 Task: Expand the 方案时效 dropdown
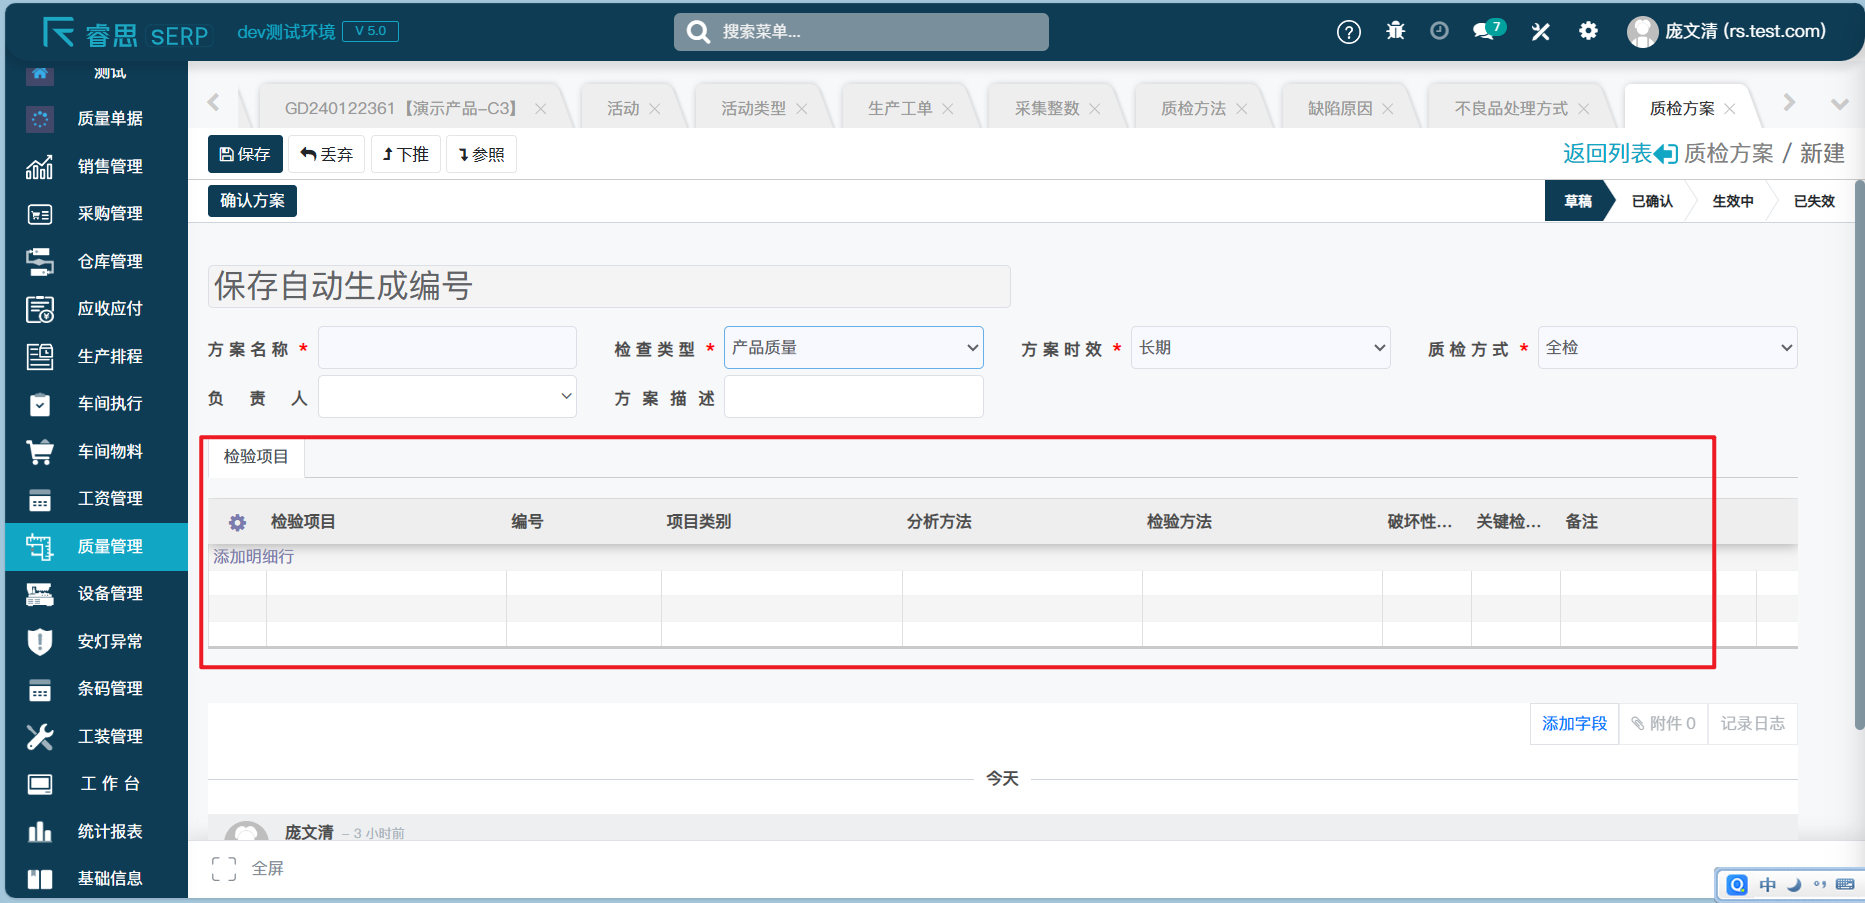click(x=1260, y=348)
